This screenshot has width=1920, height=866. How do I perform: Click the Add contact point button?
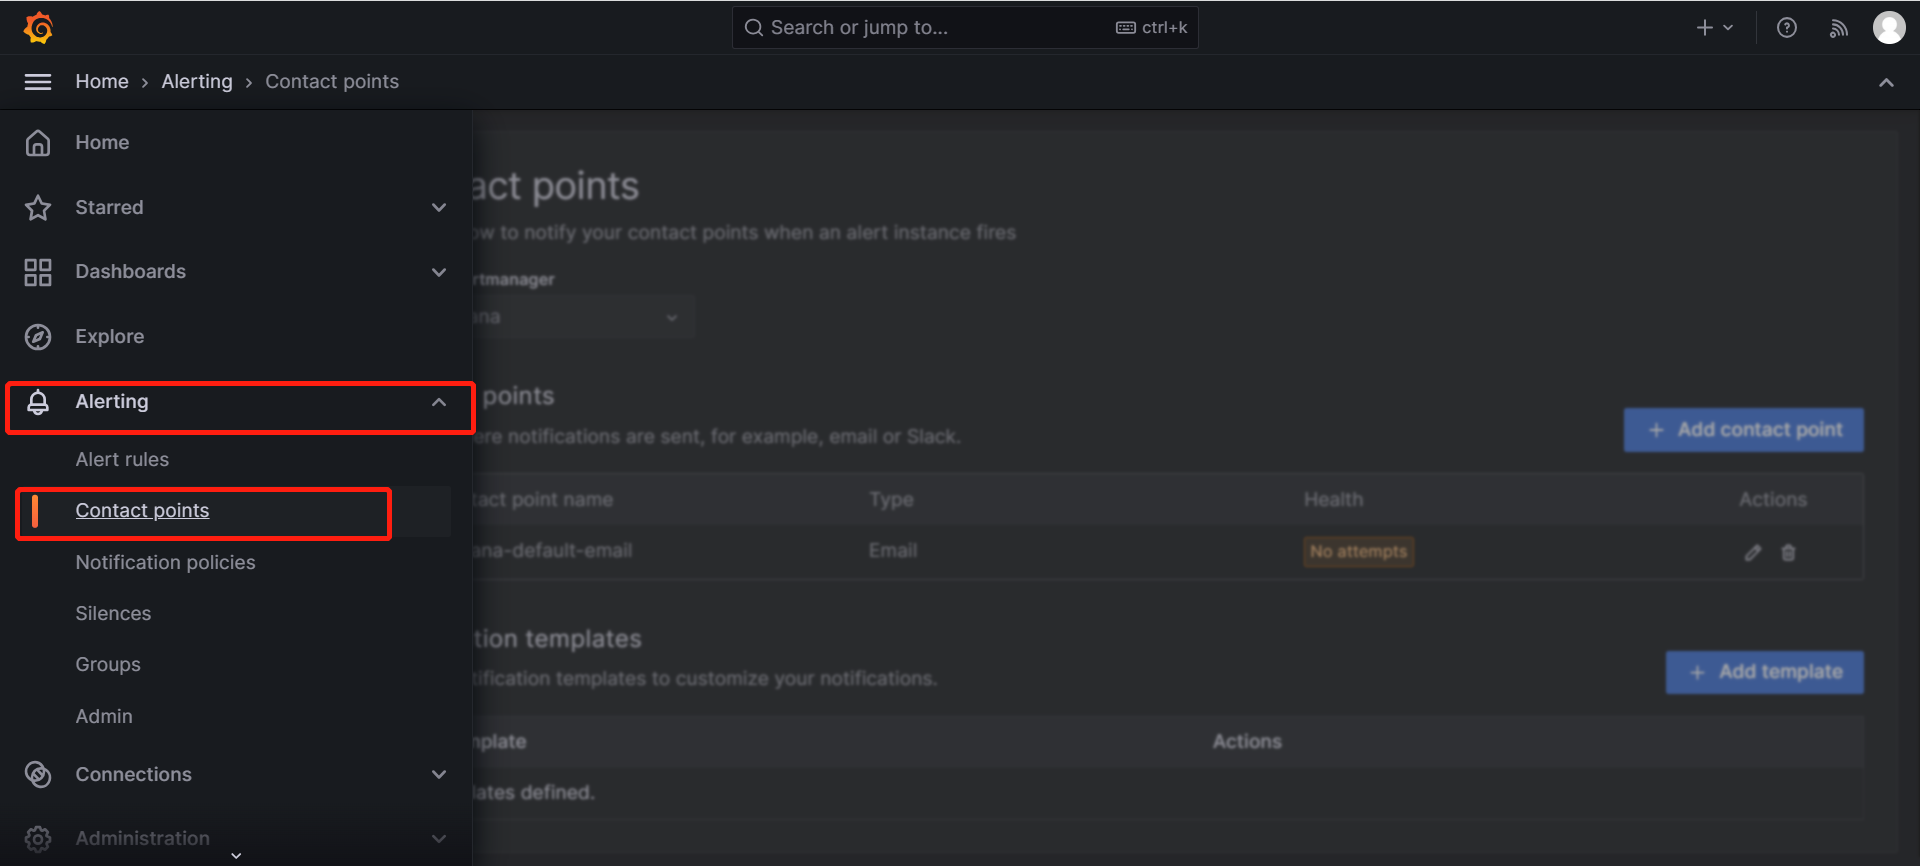[1743, 430]
